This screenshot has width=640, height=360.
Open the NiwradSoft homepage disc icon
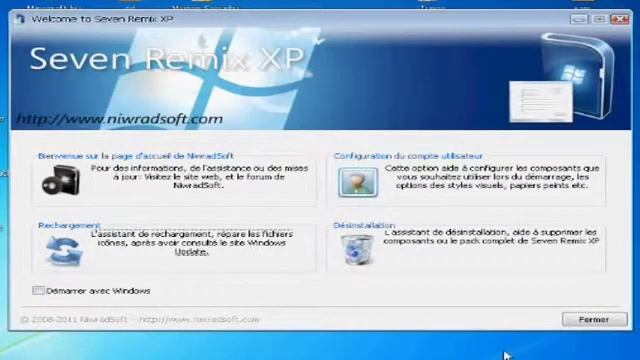coord(61,180)
